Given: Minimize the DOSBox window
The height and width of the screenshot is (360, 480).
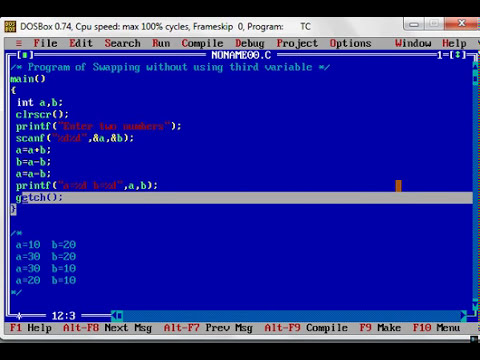Looking at the screenshot, I should point(414,24).
